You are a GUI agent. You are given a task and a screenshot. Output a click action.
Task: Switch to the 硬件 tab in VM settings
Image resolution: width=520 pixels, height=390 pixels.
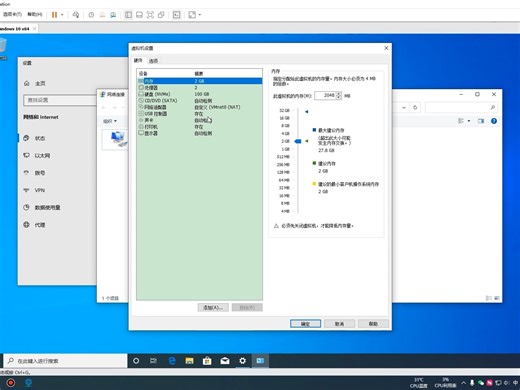pyautogui.click(x=138, y=60)
